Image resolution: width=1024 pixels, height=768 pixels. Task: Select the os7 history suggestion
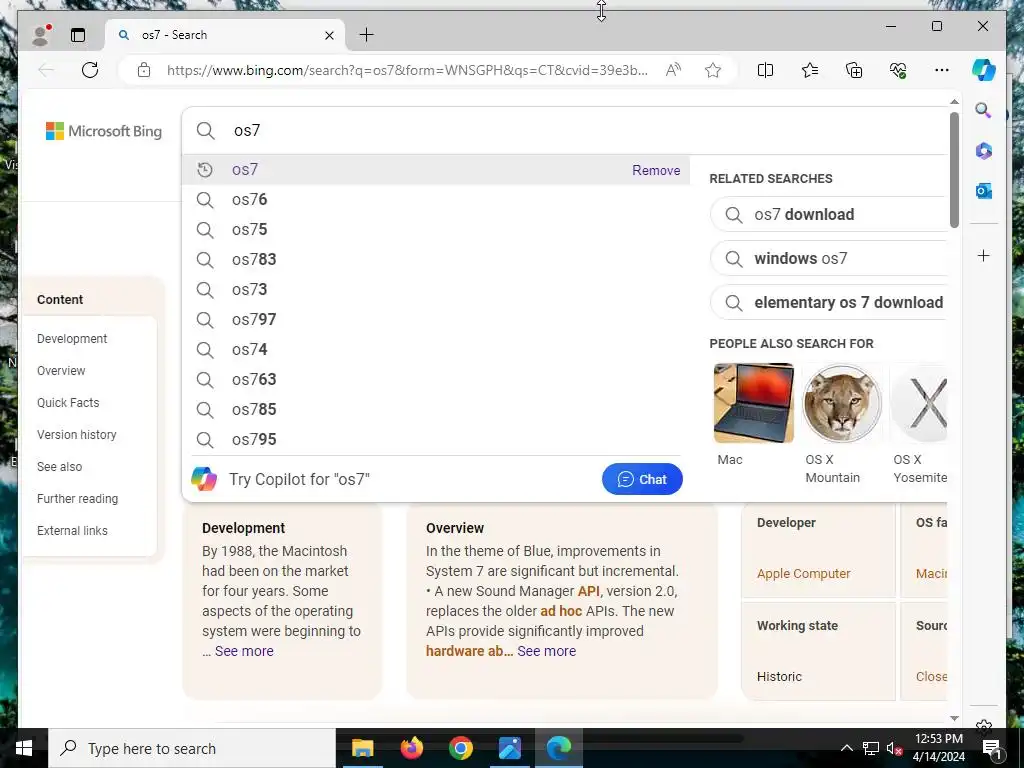tap(436, 170)
